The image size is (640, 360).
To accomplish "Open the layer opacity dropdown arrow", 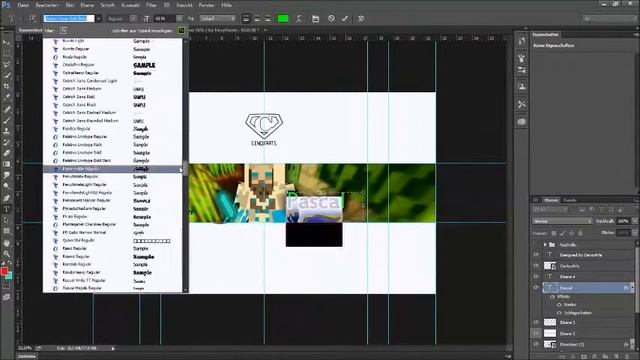I will (635, 221).
